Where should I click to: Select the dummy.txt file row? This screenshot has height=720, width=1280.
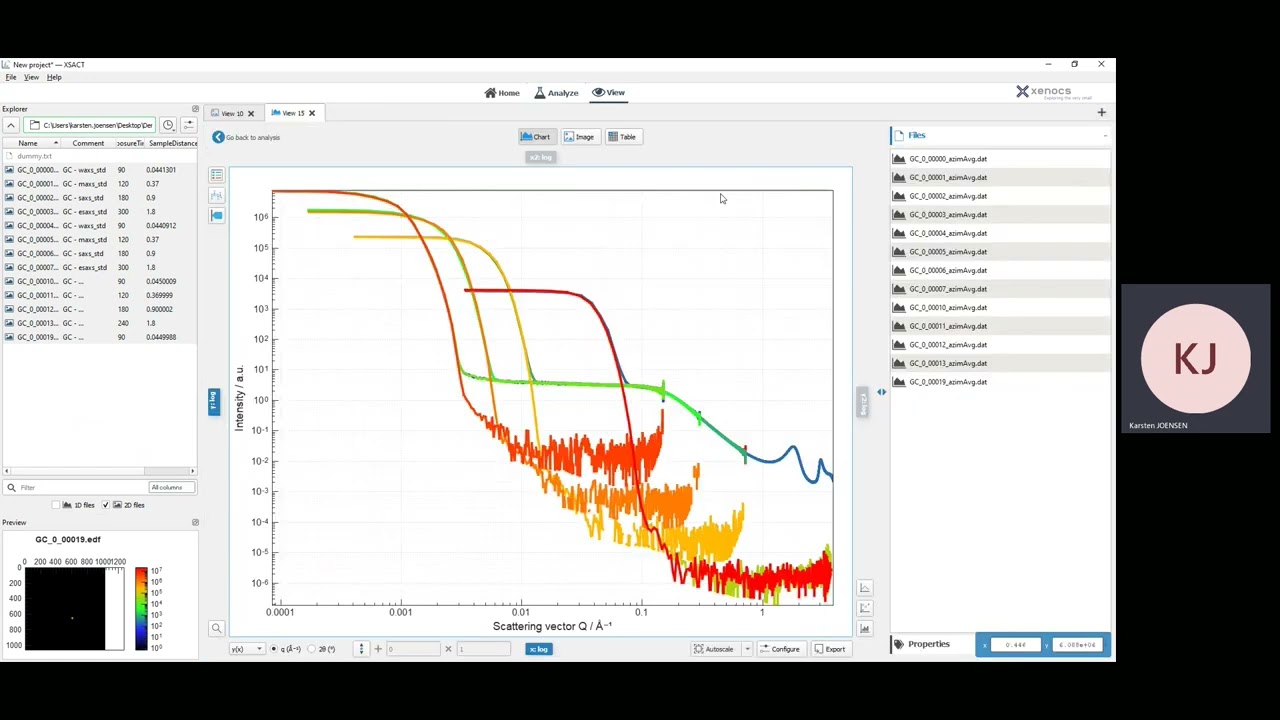[98, 156]
